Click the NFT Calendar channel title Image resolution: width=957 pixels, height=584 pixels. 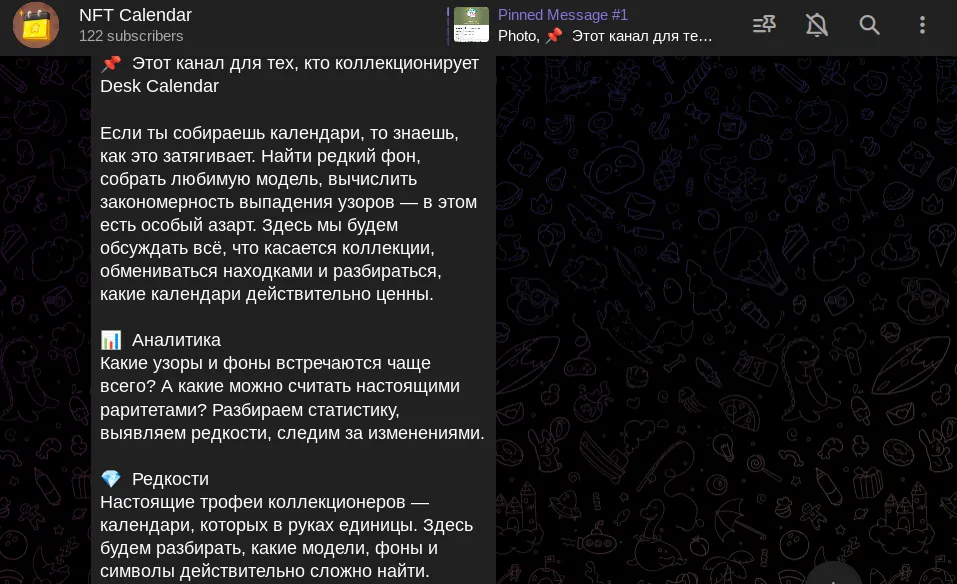[135, 15]
